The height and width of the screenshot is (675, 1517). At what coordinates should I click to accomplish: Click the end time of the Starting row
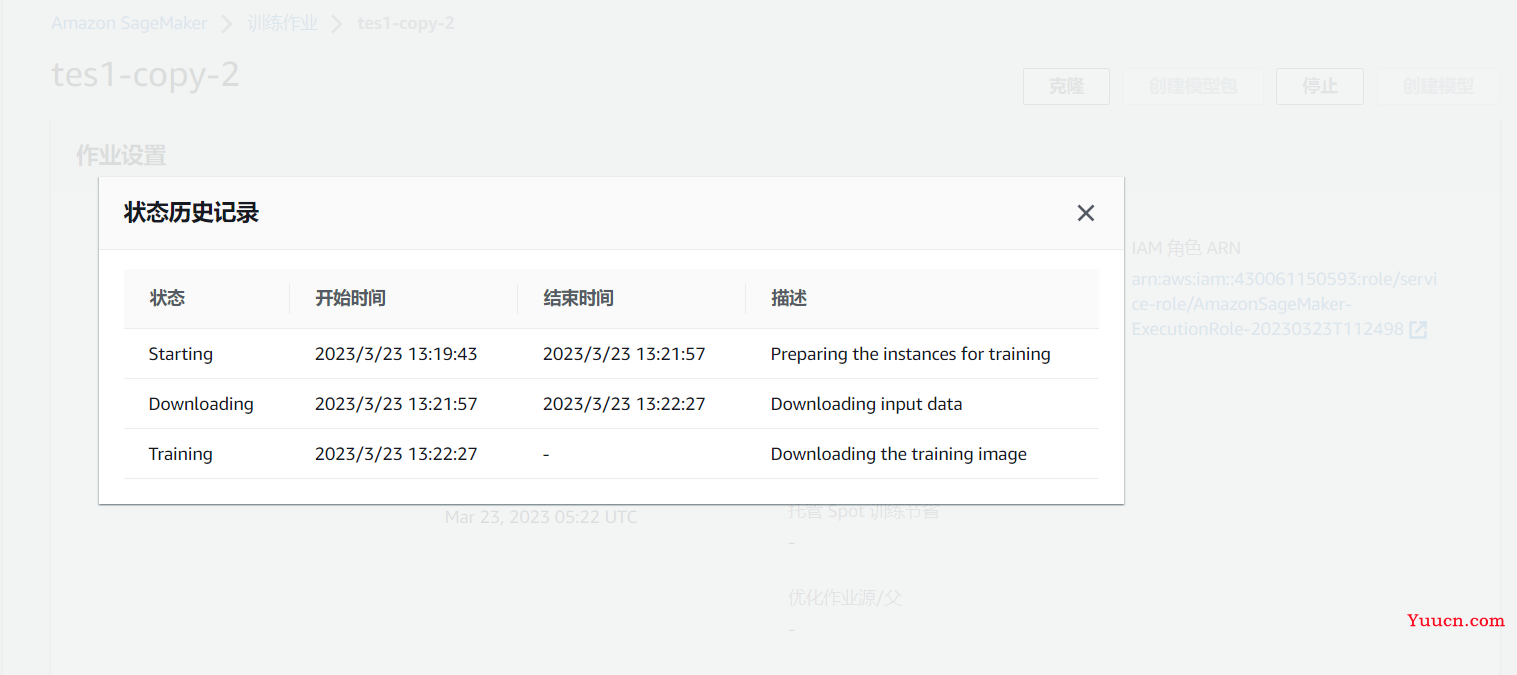624,354
